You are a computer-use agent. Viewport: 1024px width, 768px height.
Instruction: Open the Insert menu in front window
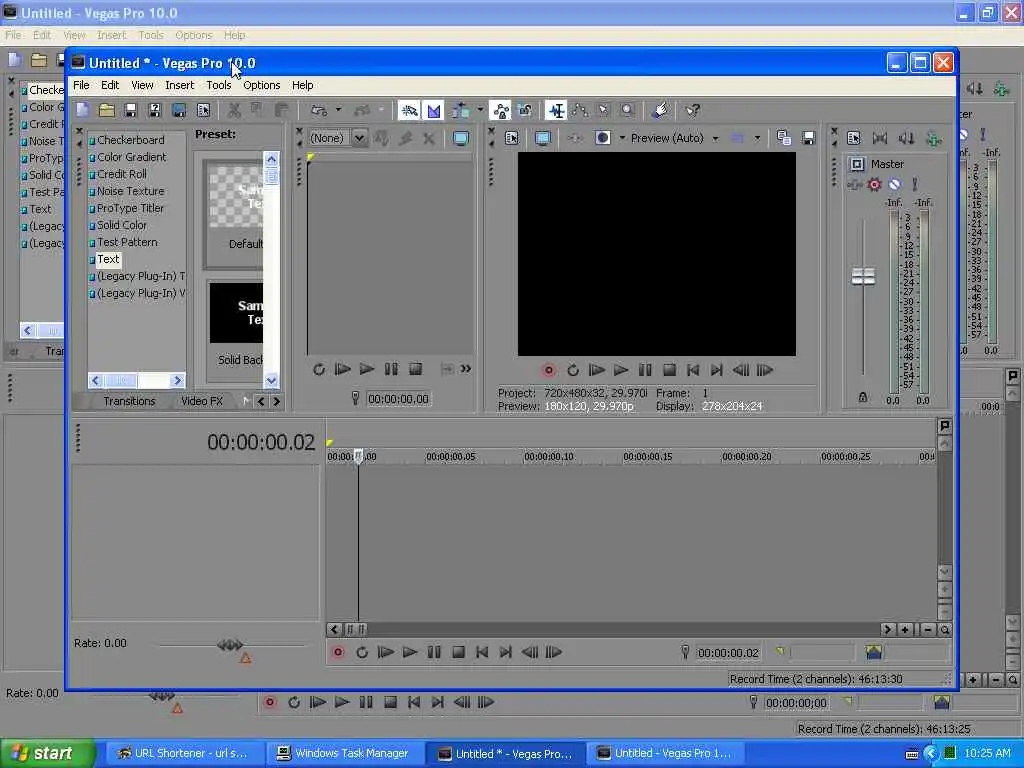[x=179, y=85]
